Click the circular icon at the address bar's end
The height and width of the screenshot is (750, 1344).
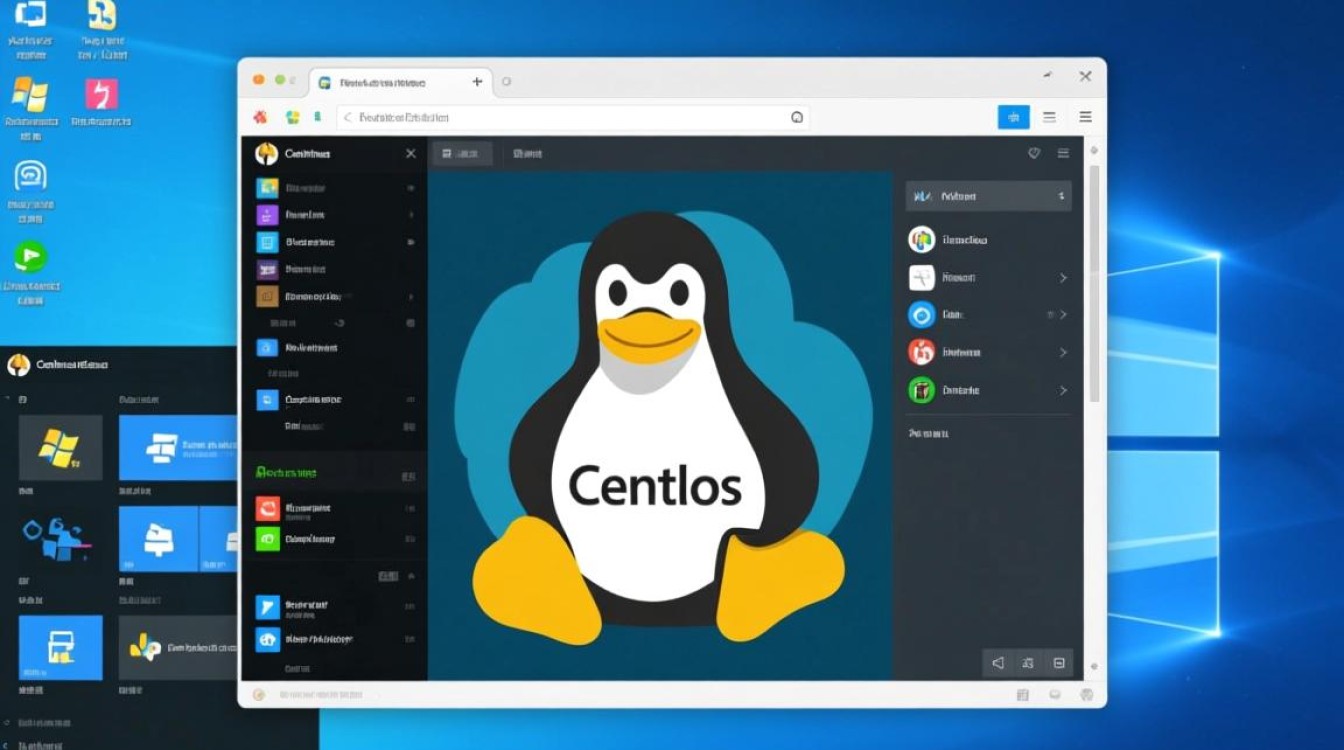[x=797, y=117]
